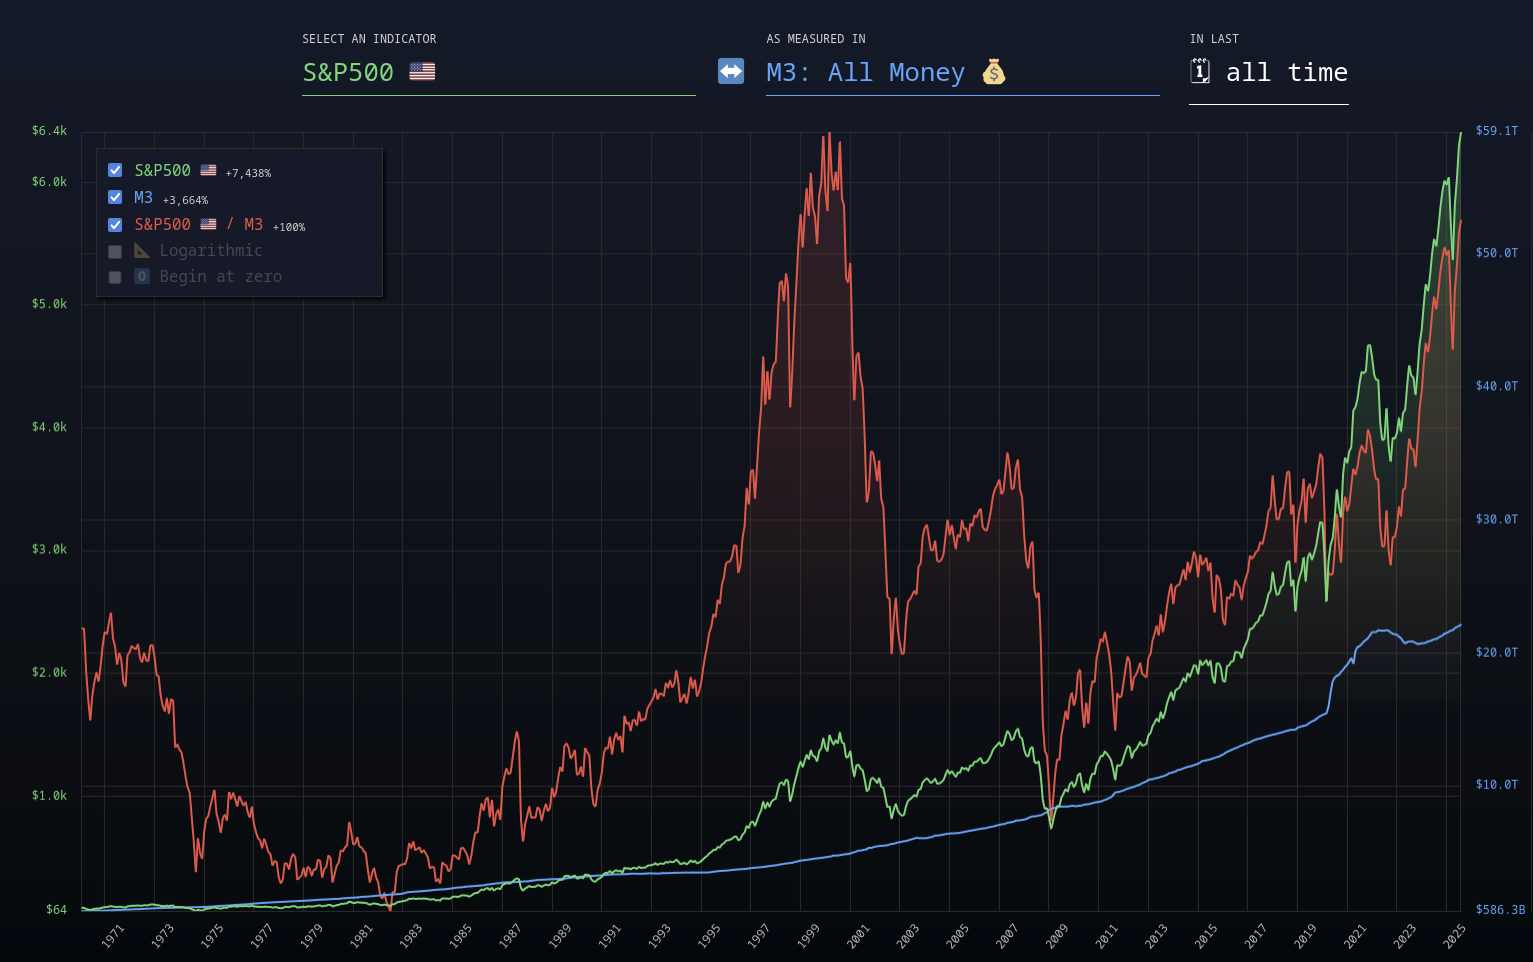Click the 1975 year label on the time axis
This screenshot has width=1533, height=962.
(x=212, y=936)
